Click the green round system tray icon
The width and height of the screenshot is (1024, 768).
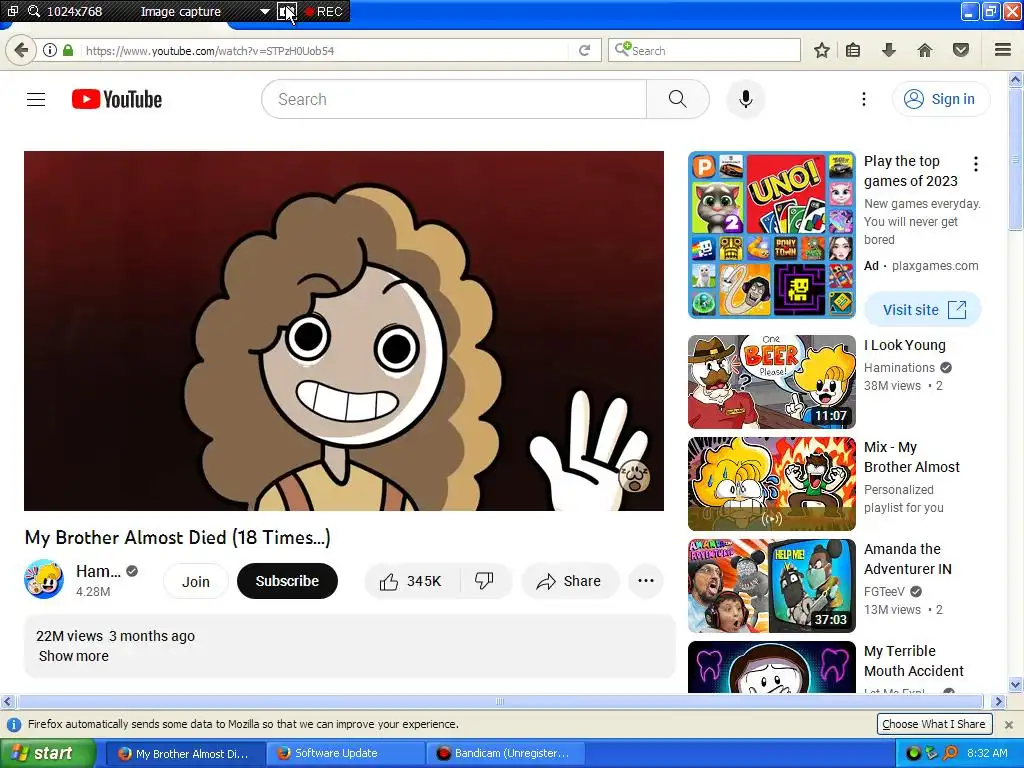point(914,753)
